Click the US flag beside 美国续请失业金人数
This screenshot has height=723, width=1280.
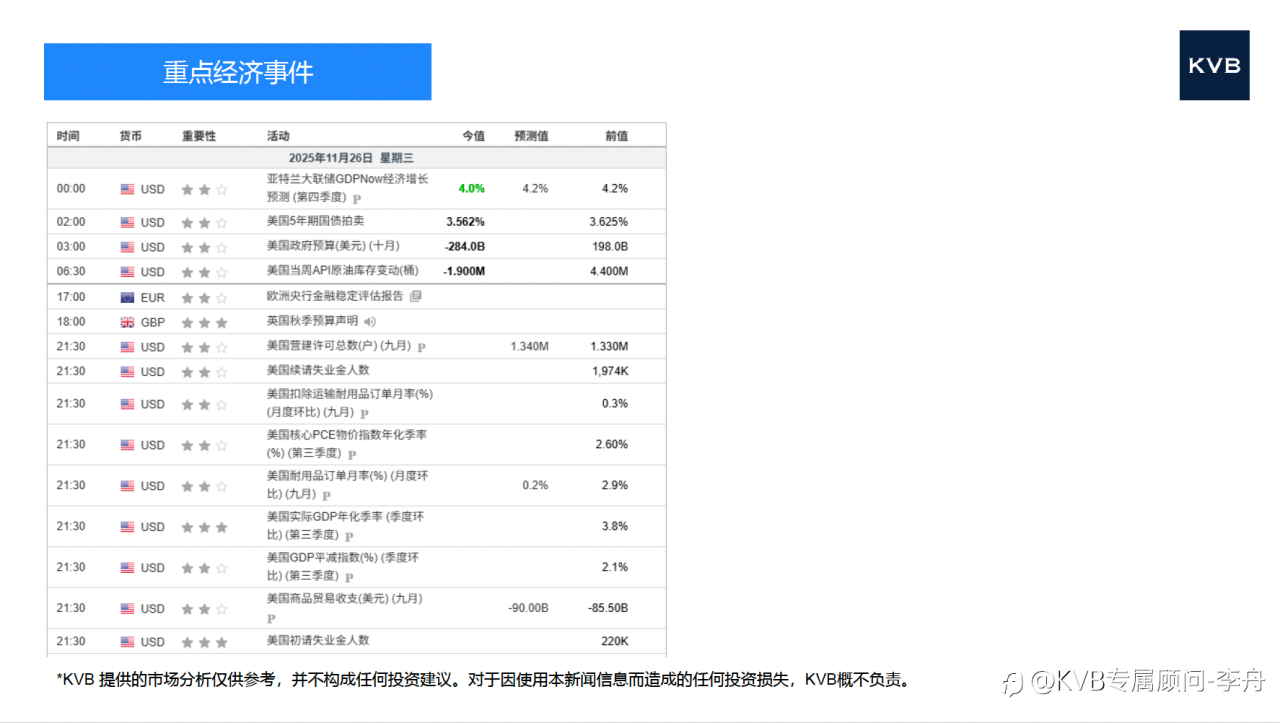pyautogui.click(x=127, y=372)
